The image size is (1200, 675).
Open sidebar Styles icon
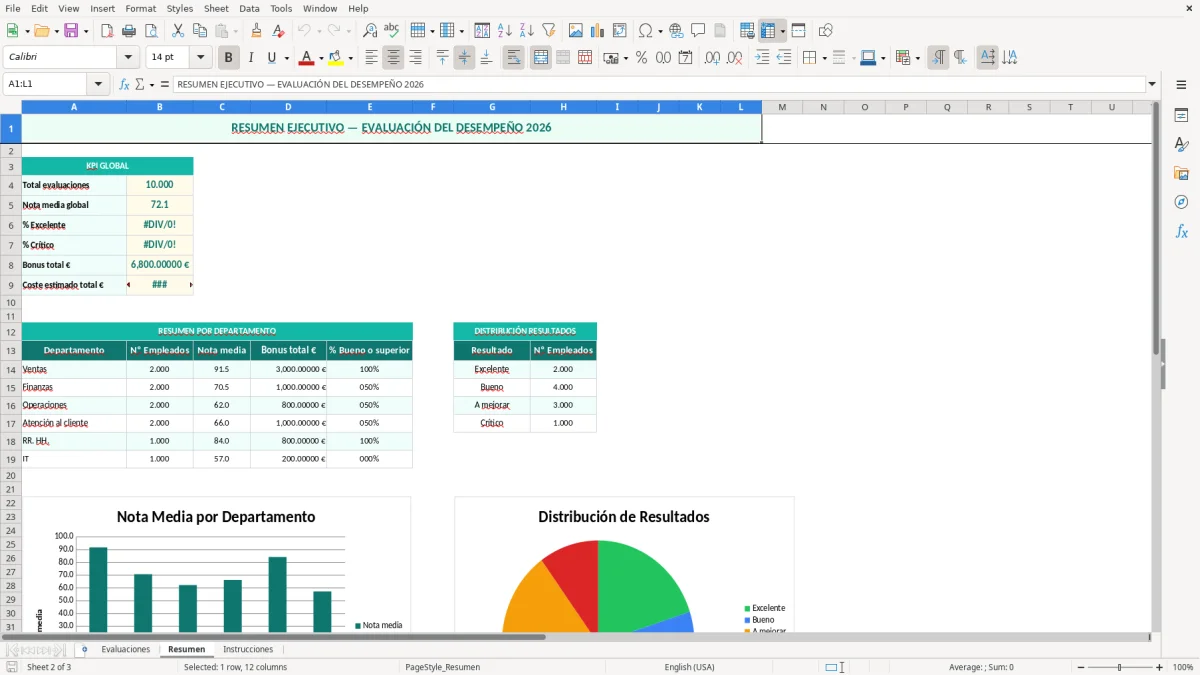1181,144
